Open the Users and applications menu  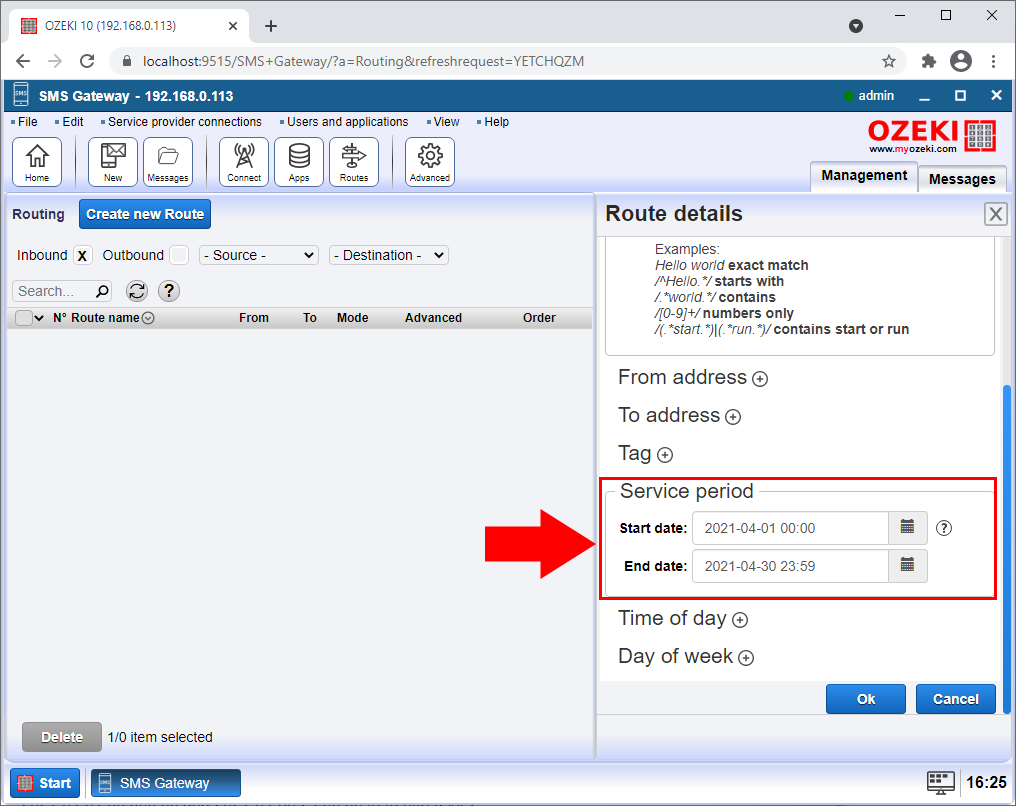tap(347, 122)
